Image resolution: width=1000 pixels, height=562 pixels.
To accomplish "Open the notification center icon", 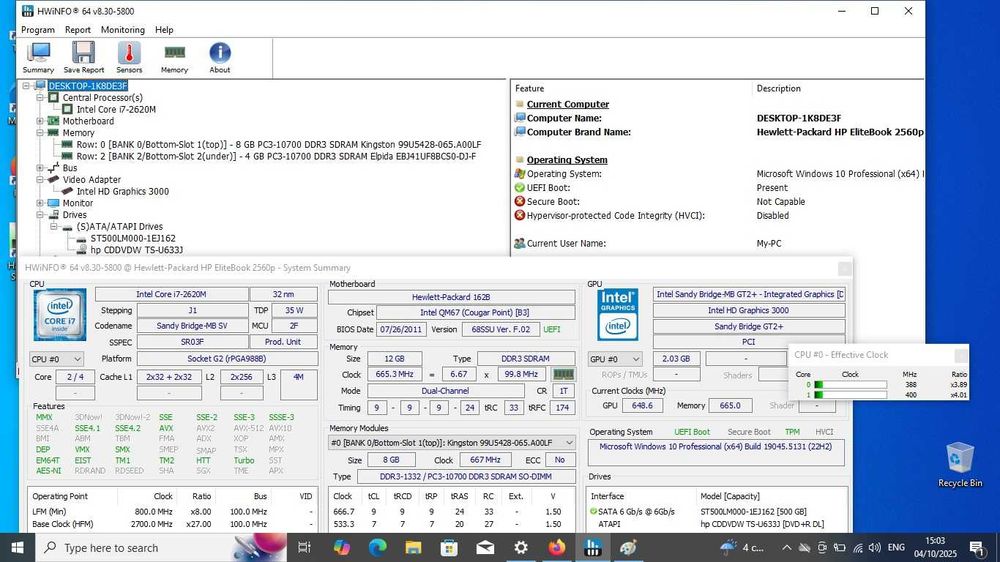I will click(976, 547).
